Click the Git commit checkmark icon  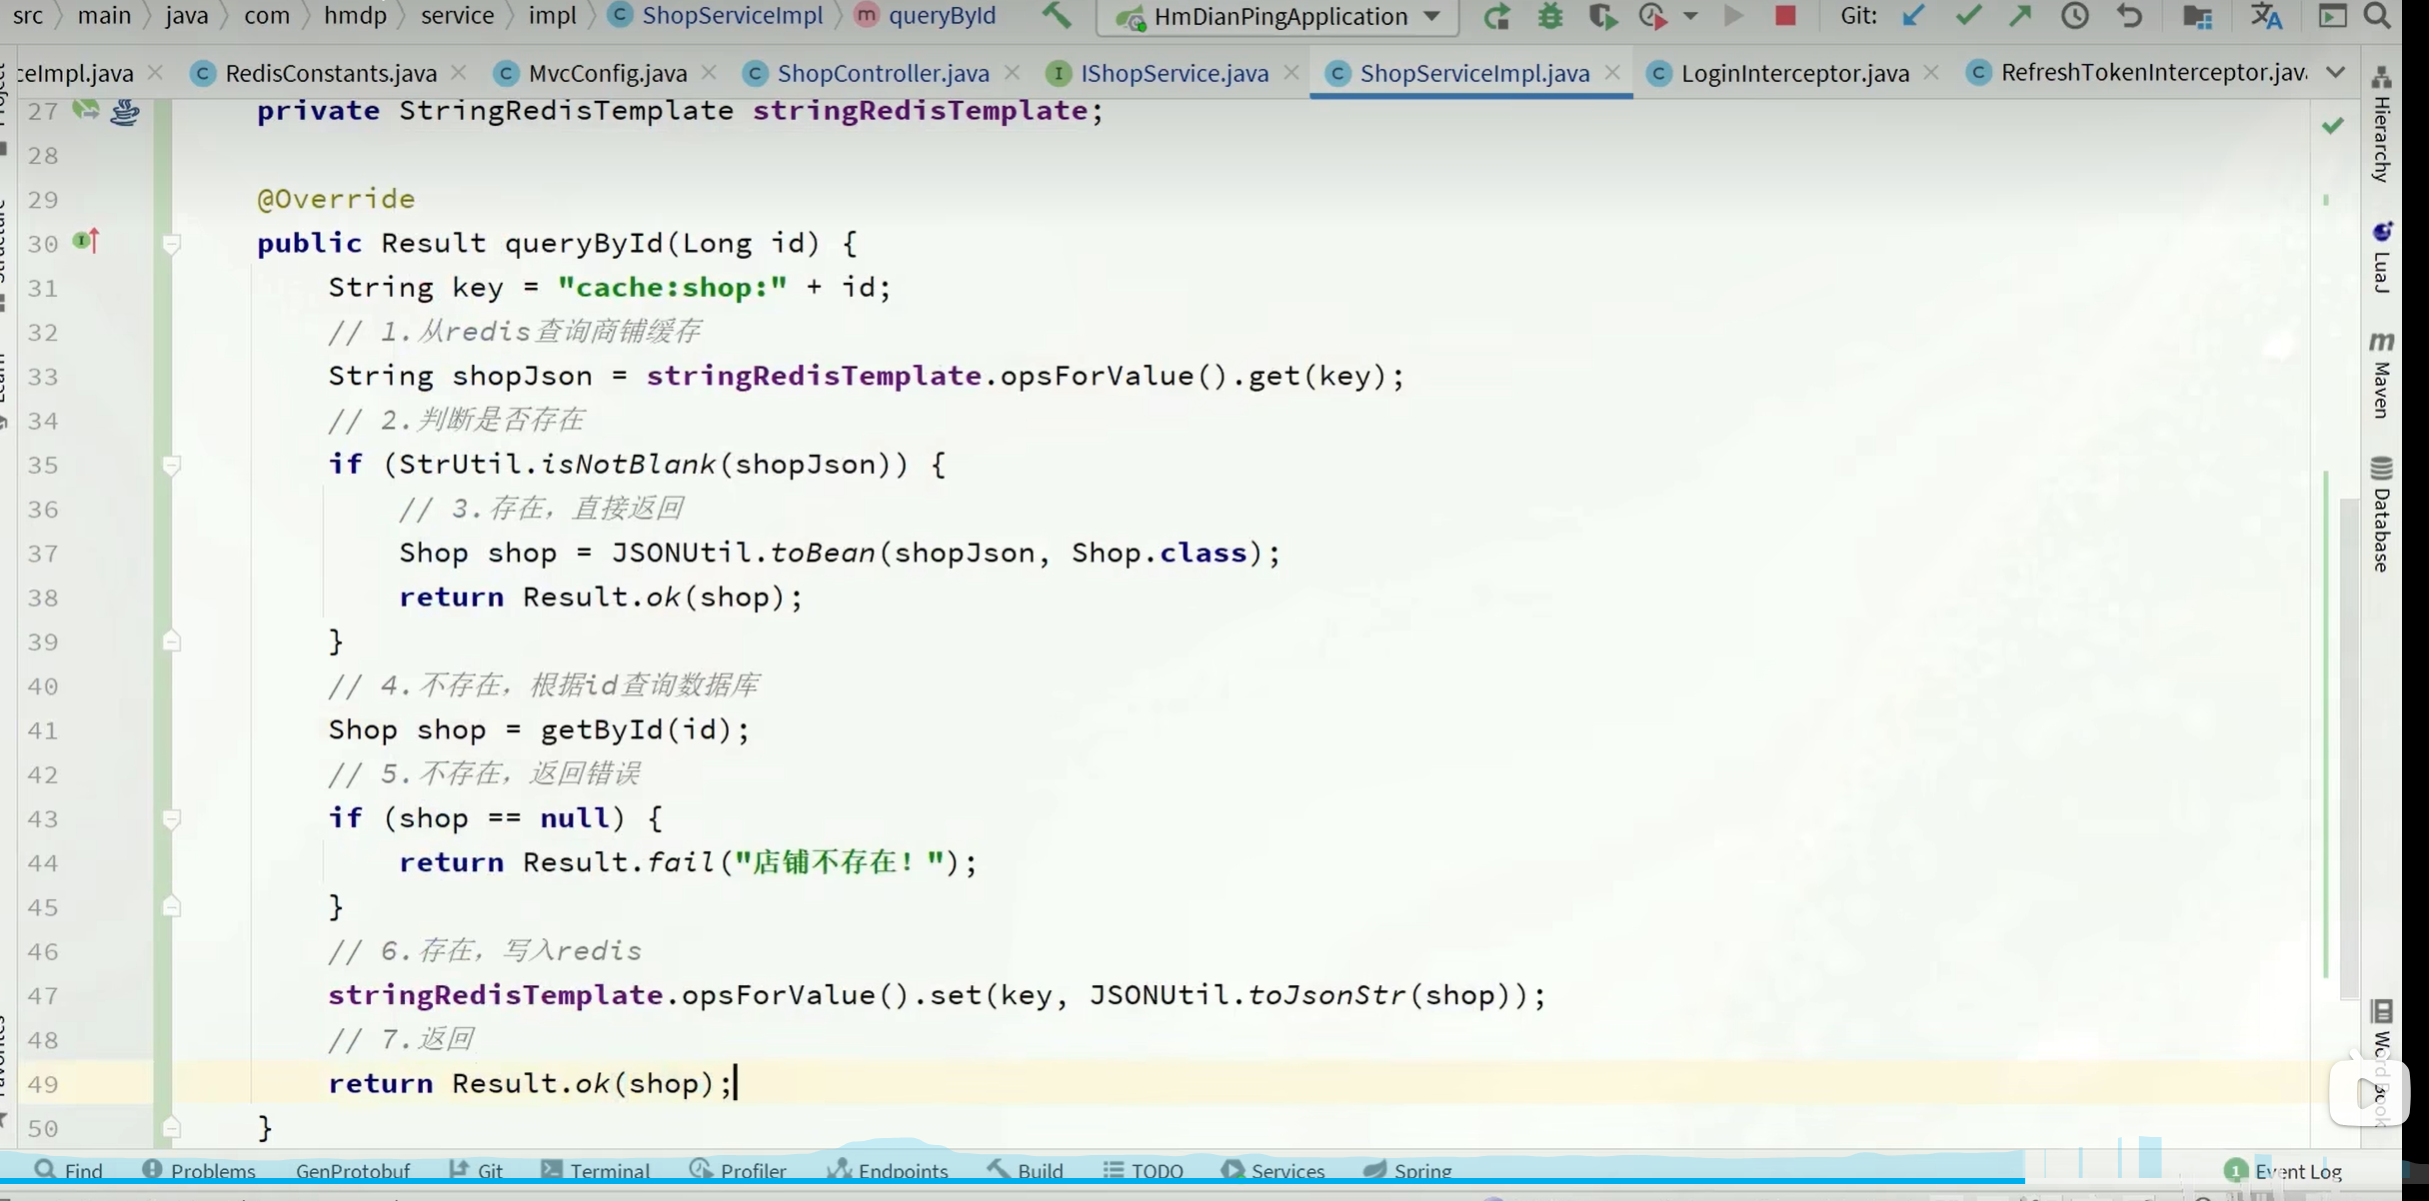click(x=1967, y=16)
